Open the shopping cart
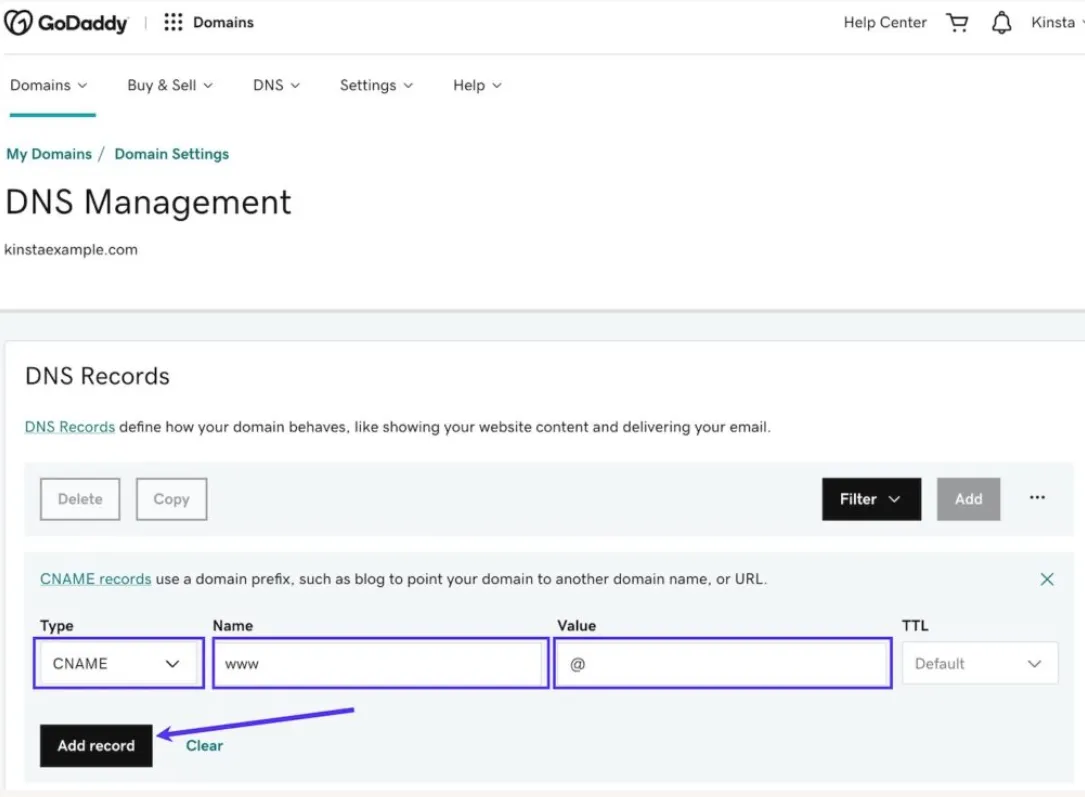Image resolution: width=1085 pixels, height=797 pixels. click(957, 23)
